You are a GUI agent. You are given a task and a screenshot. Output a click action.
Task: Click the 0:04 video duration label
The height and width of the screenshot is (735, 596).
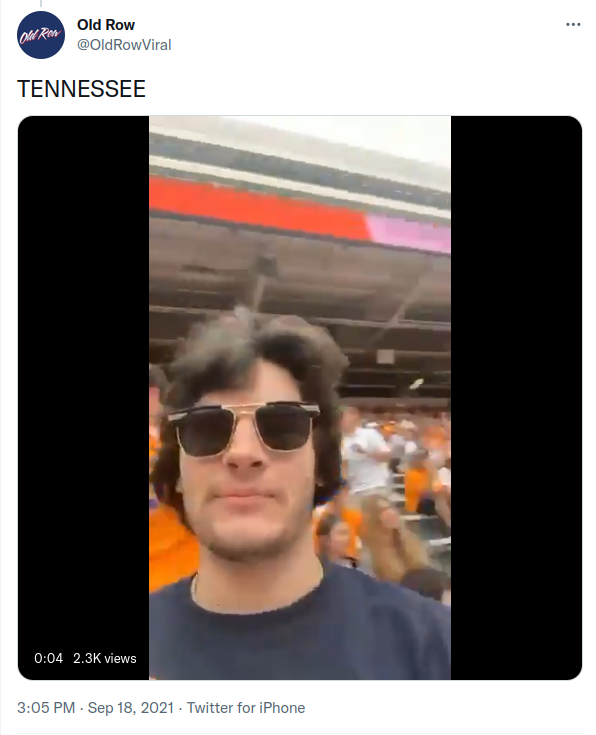[x=48, y=658]
